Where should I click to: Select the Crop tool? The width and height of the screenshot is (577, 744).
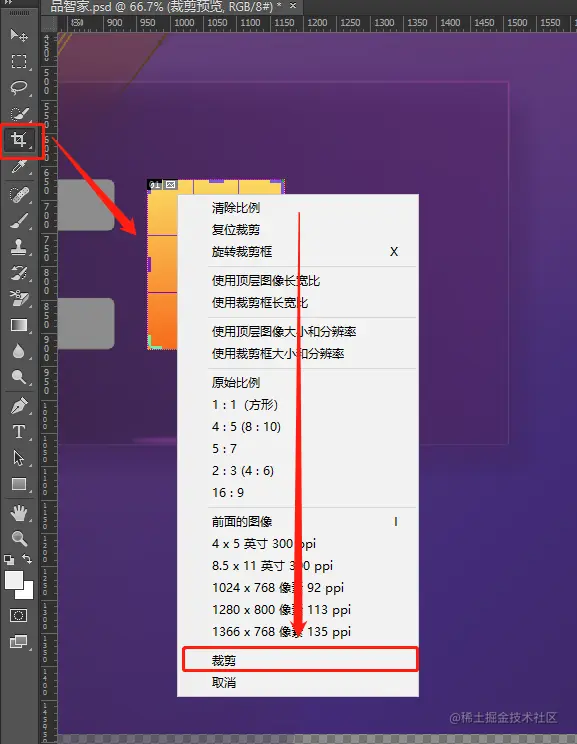tap(19, 140)
